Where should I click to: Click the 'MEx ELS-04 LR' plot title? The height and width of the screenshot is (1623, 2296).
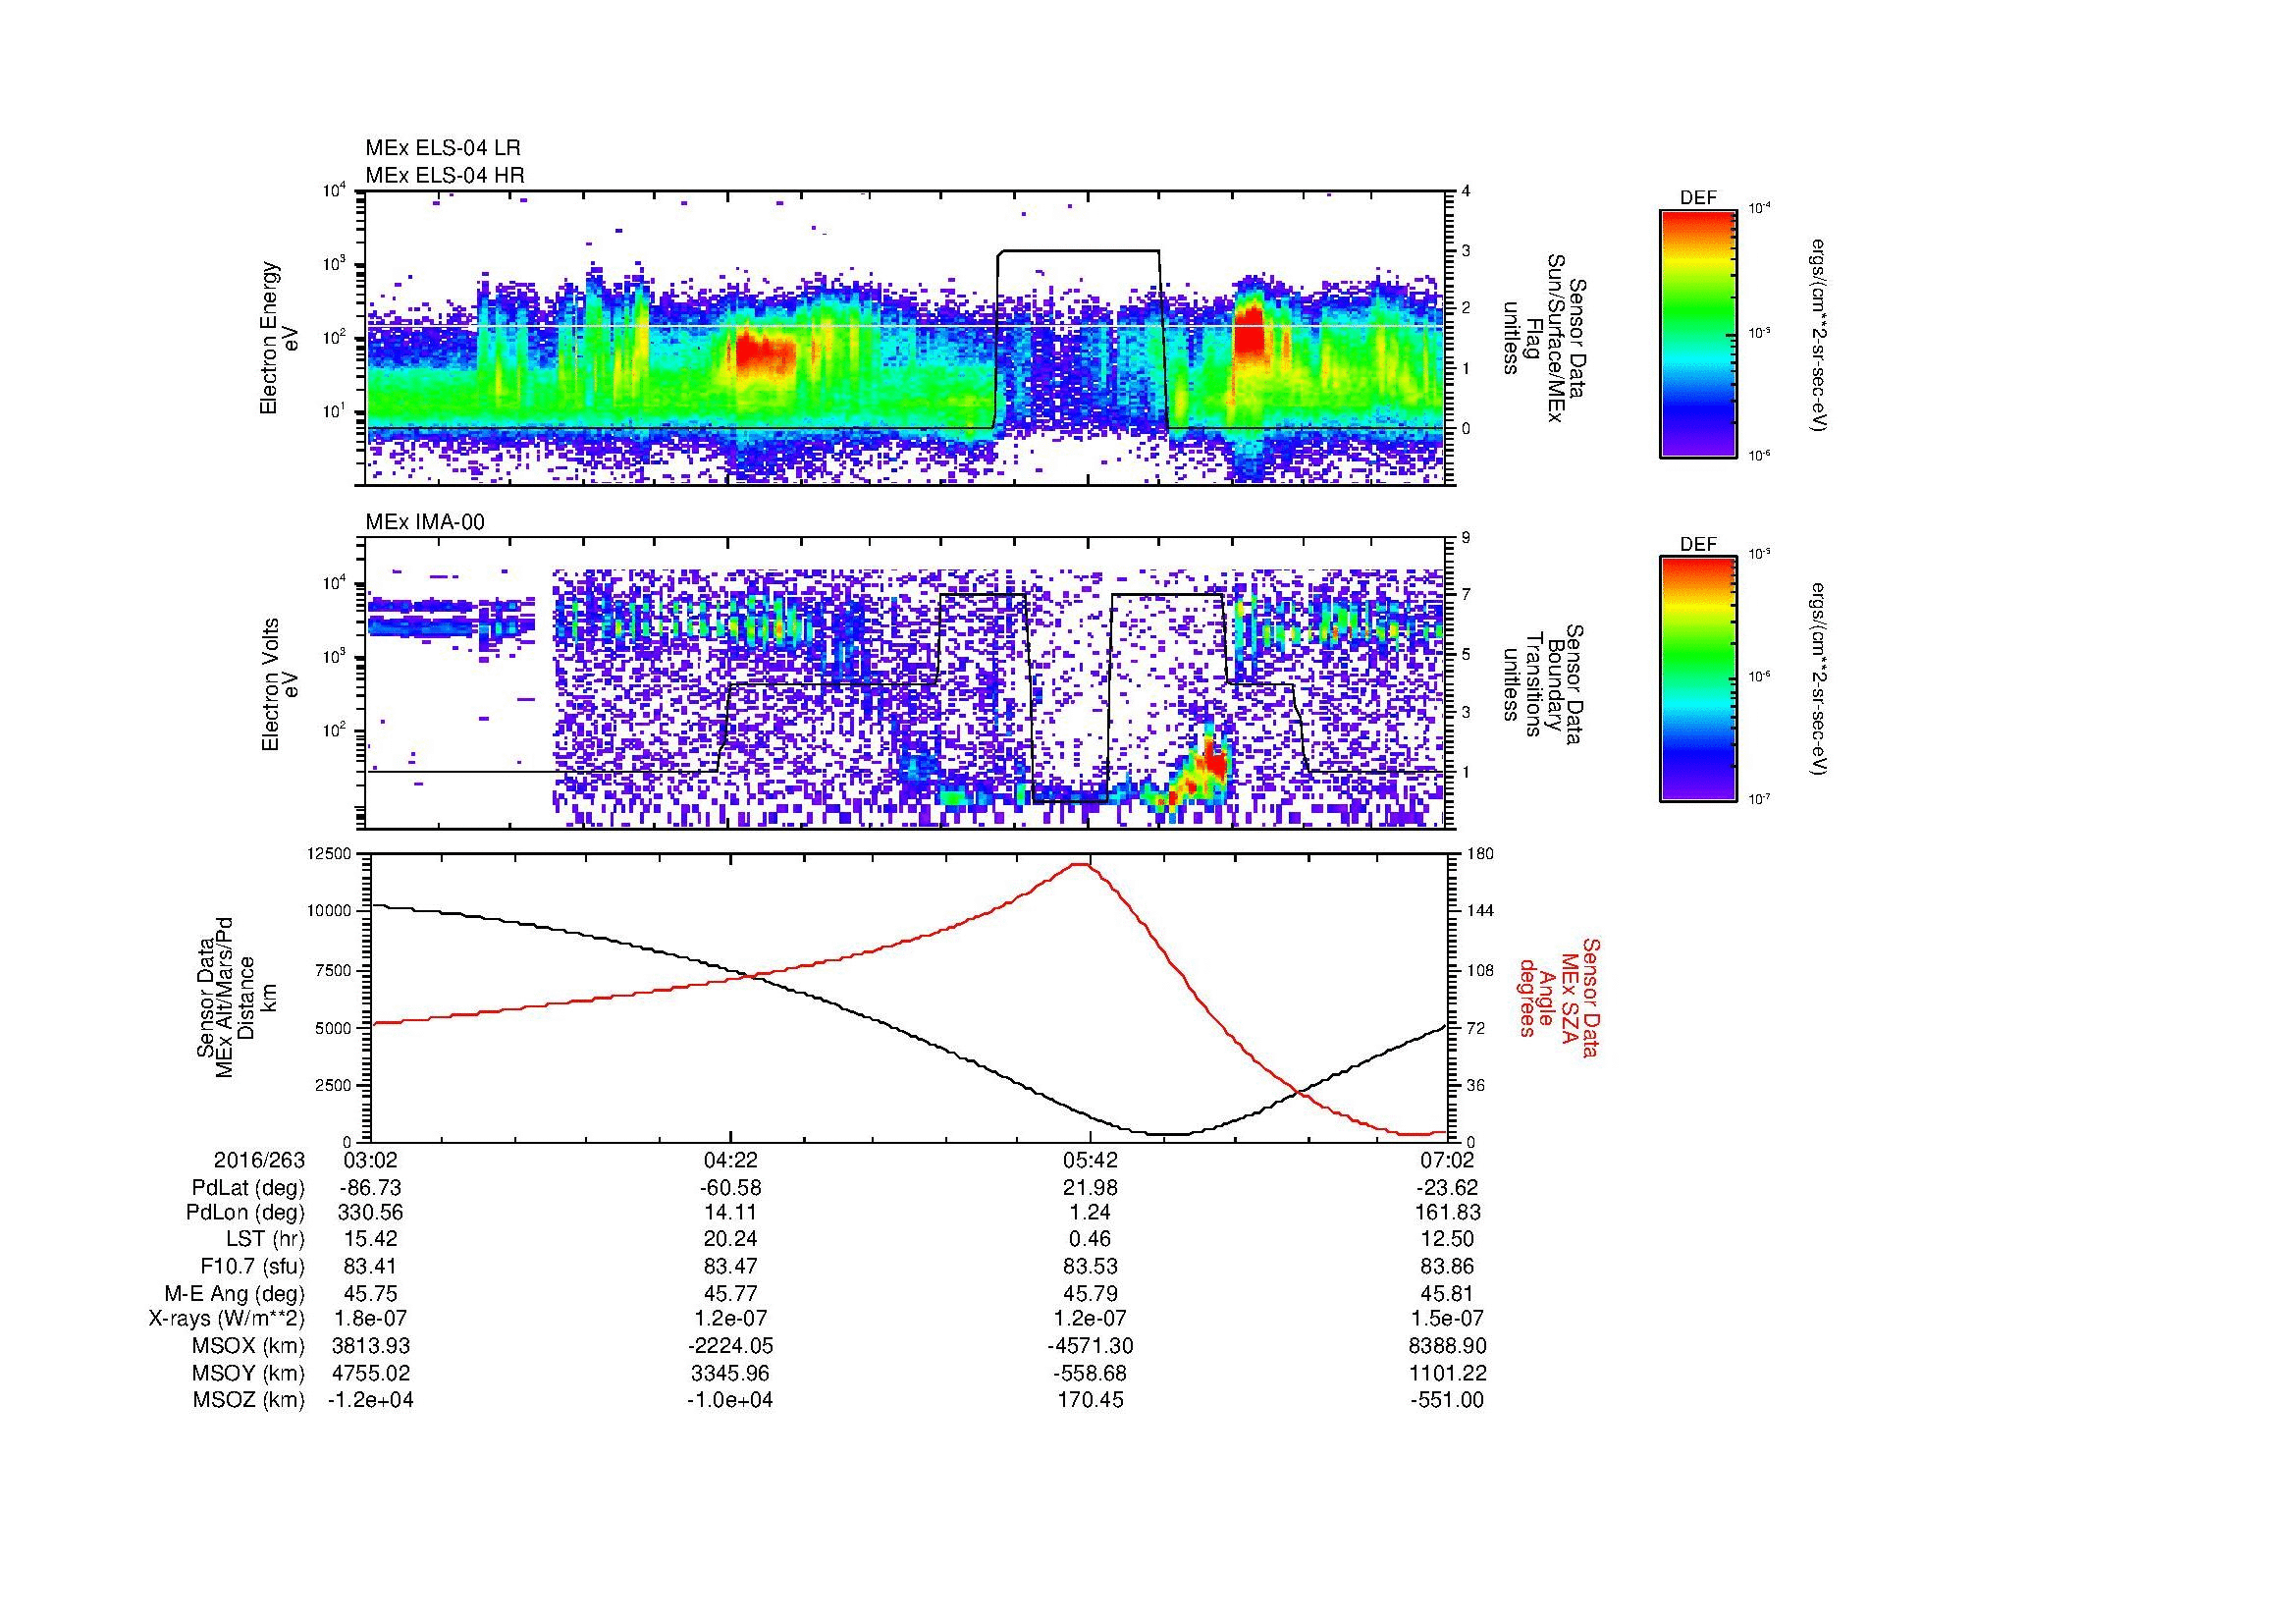(x=443, y=148)
